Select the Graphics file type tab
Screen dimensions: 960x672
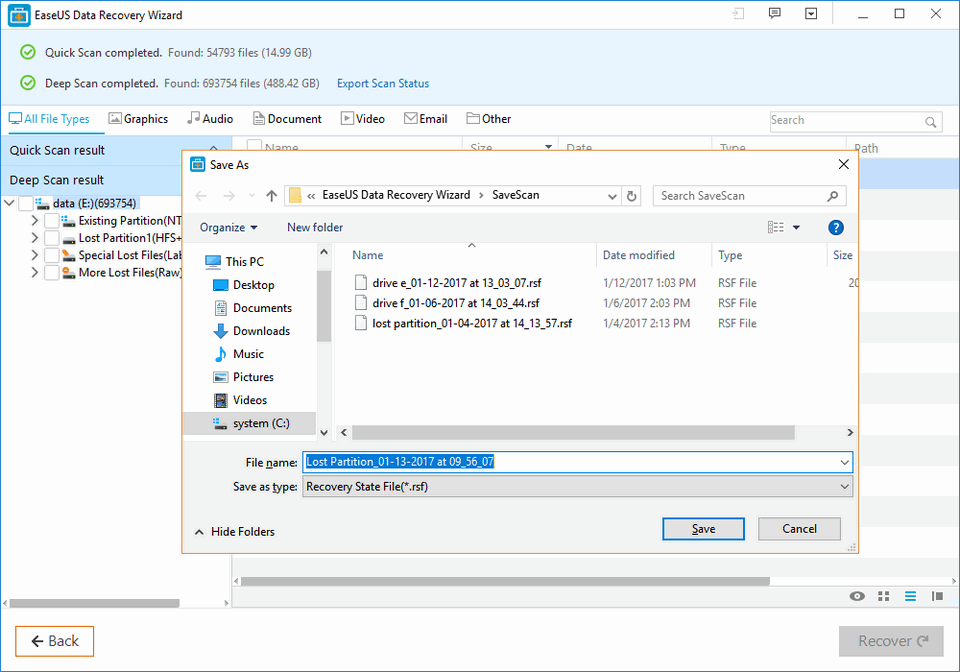coord(138,119)
